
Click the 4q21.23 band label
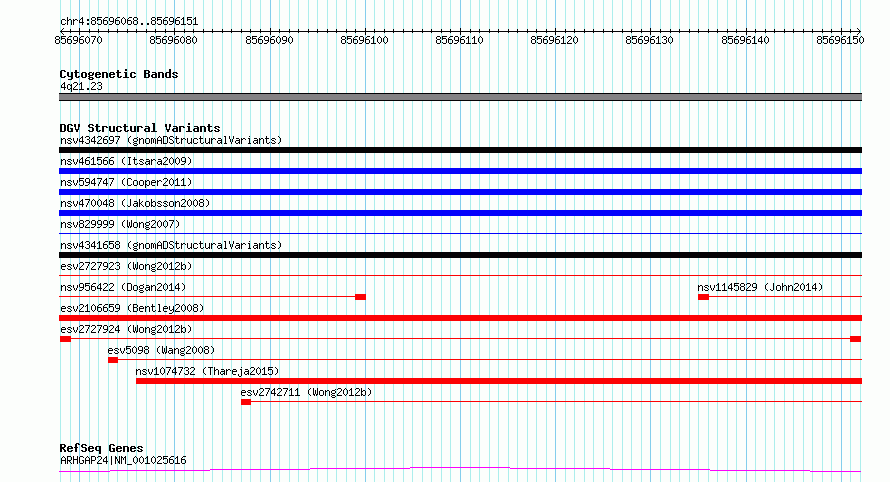(x=81, y=86)
